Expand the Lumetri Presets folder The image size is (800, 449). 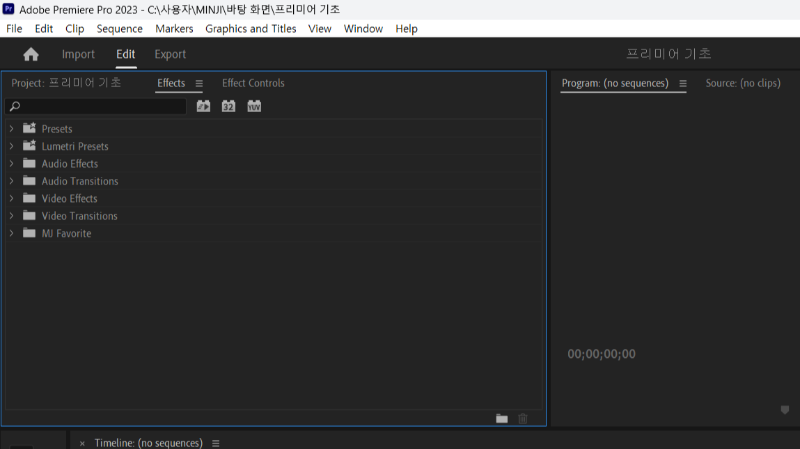pos(11,146)
